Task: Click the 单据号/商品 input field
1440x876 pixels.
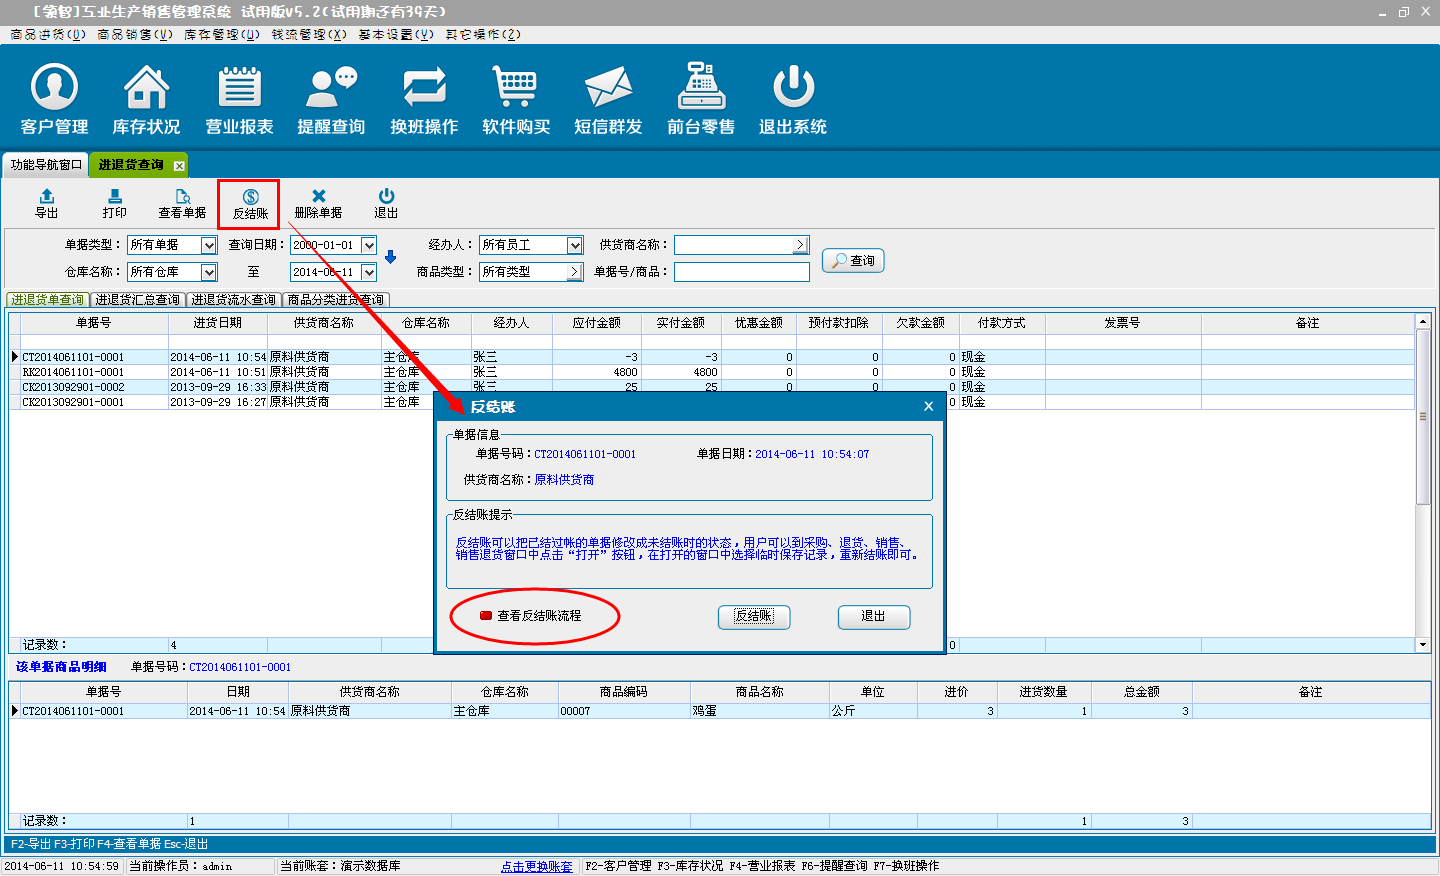Action: tap(741, 272)
